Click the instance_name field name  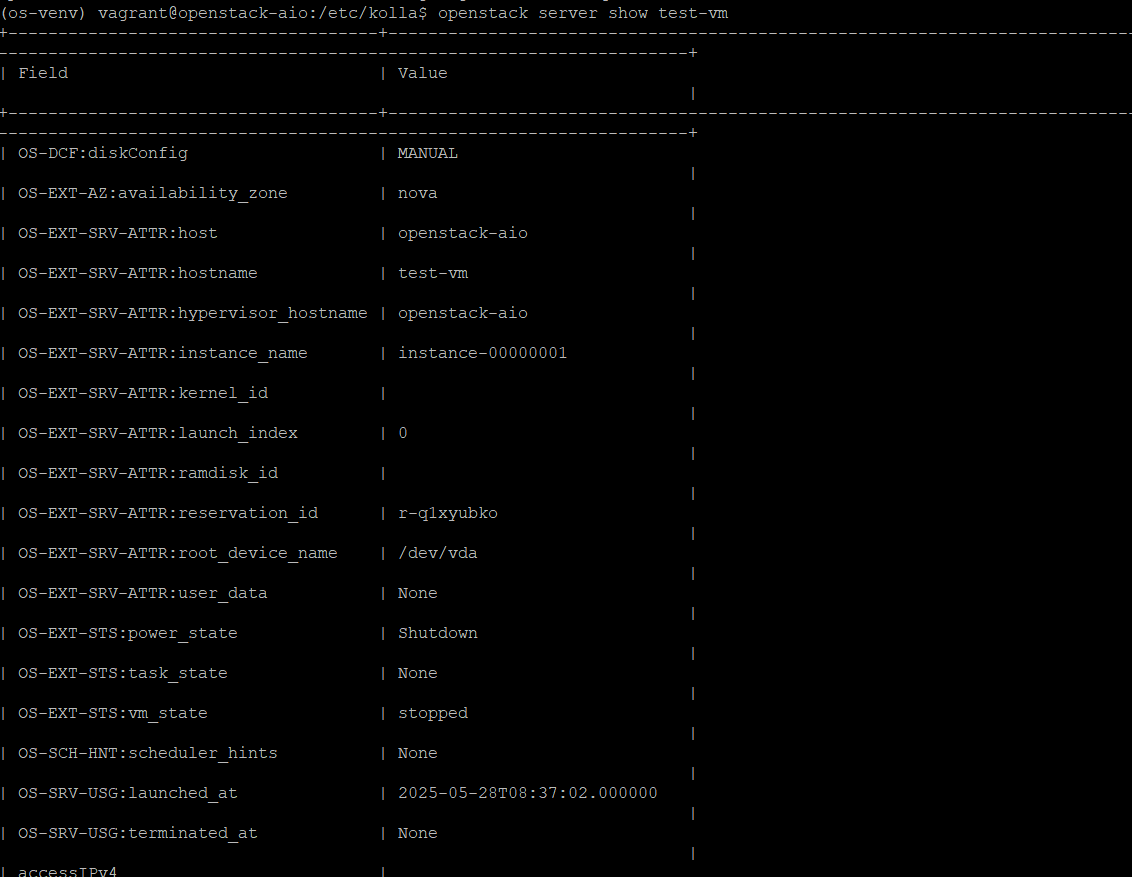(163, 353)
